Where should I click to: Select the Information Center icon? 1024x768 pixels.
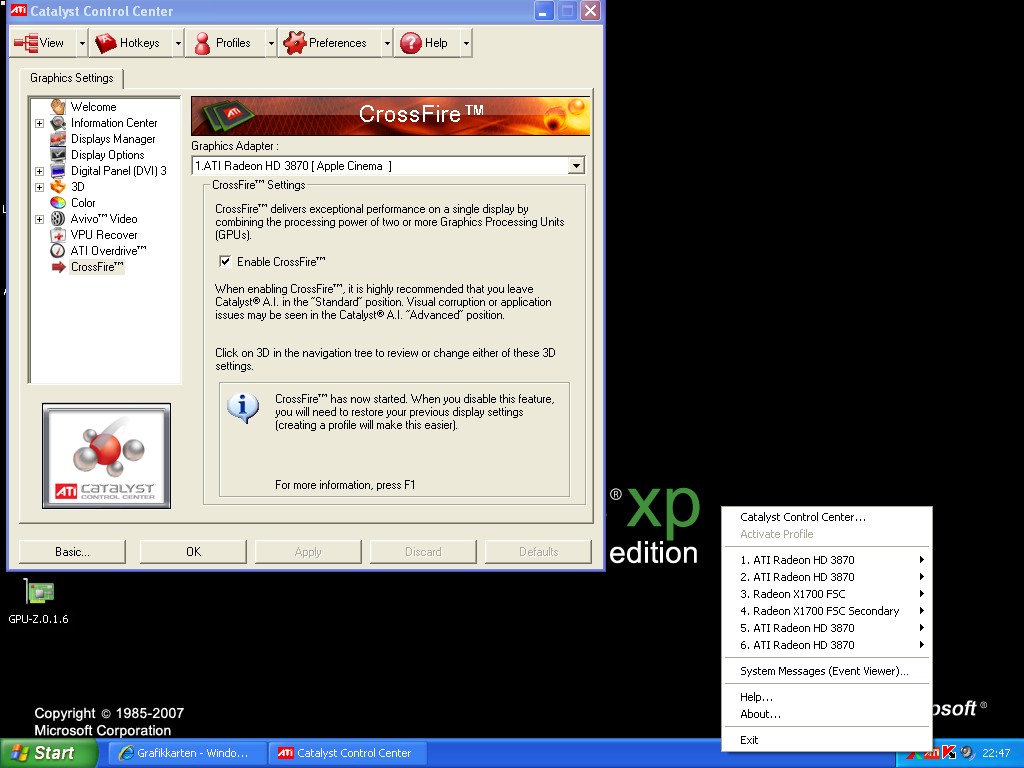[58, 123]
